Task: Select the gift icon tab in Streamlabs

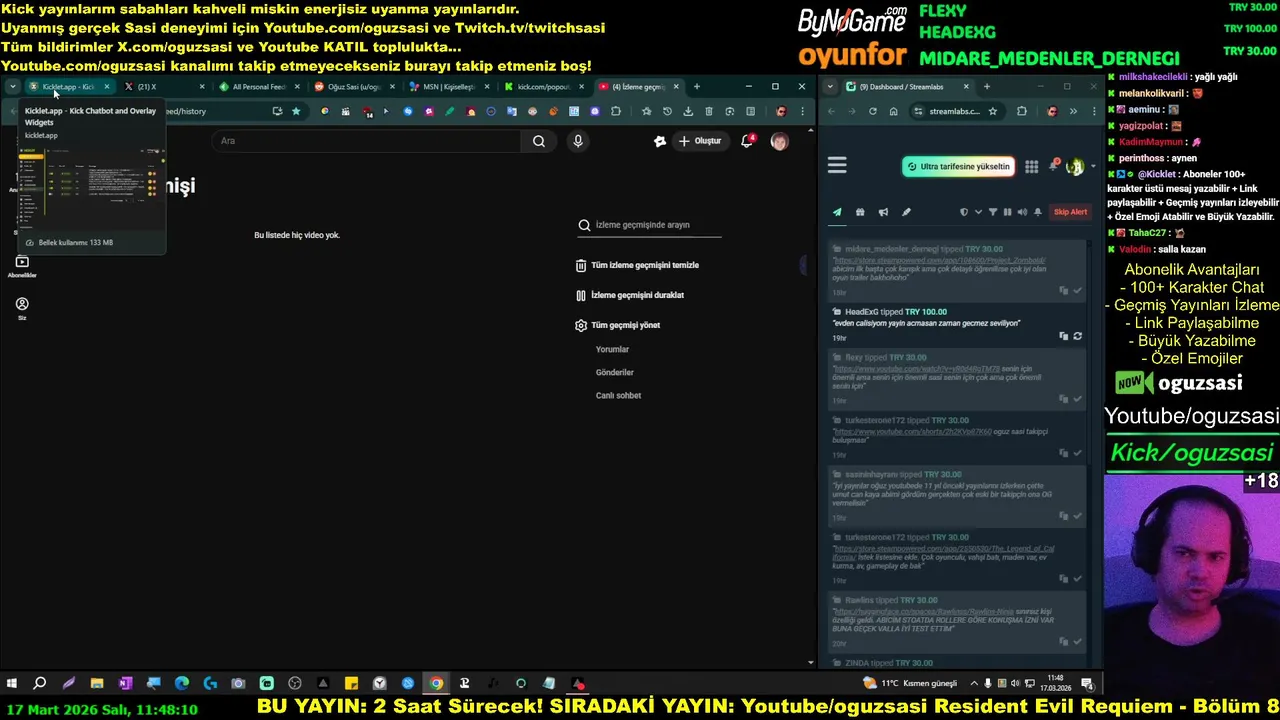Action: [860, 212]
